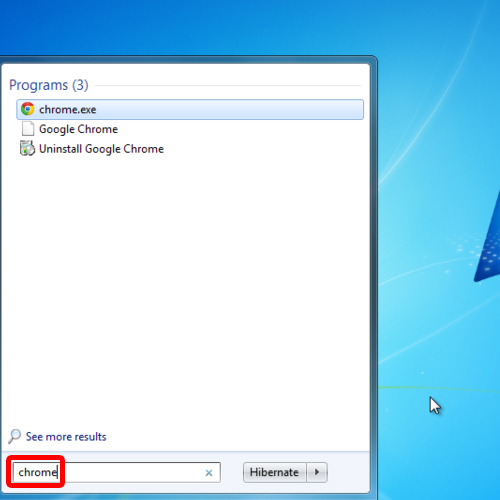
Task: Click the blank document icon beside Google Chrome
Action: coord(28,129)
